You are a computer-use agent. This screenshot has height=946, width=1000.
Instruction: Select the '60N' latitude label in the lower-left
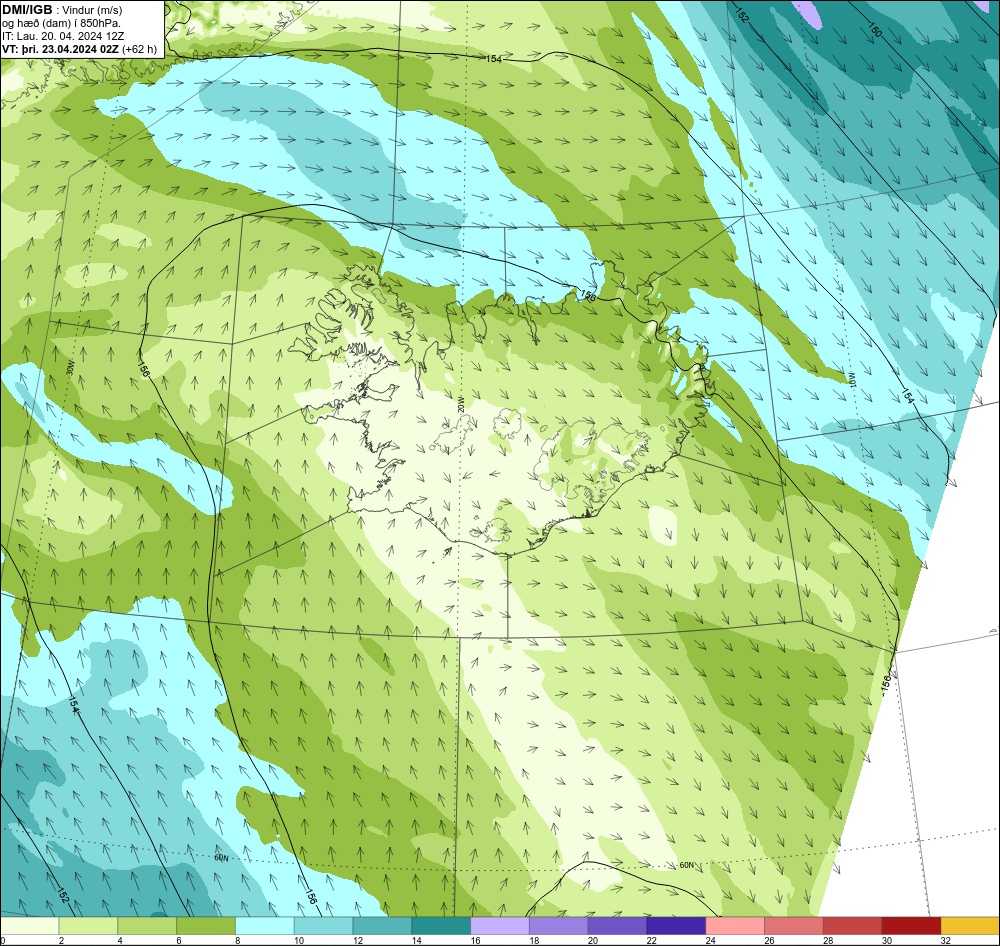tap(221, 858)
